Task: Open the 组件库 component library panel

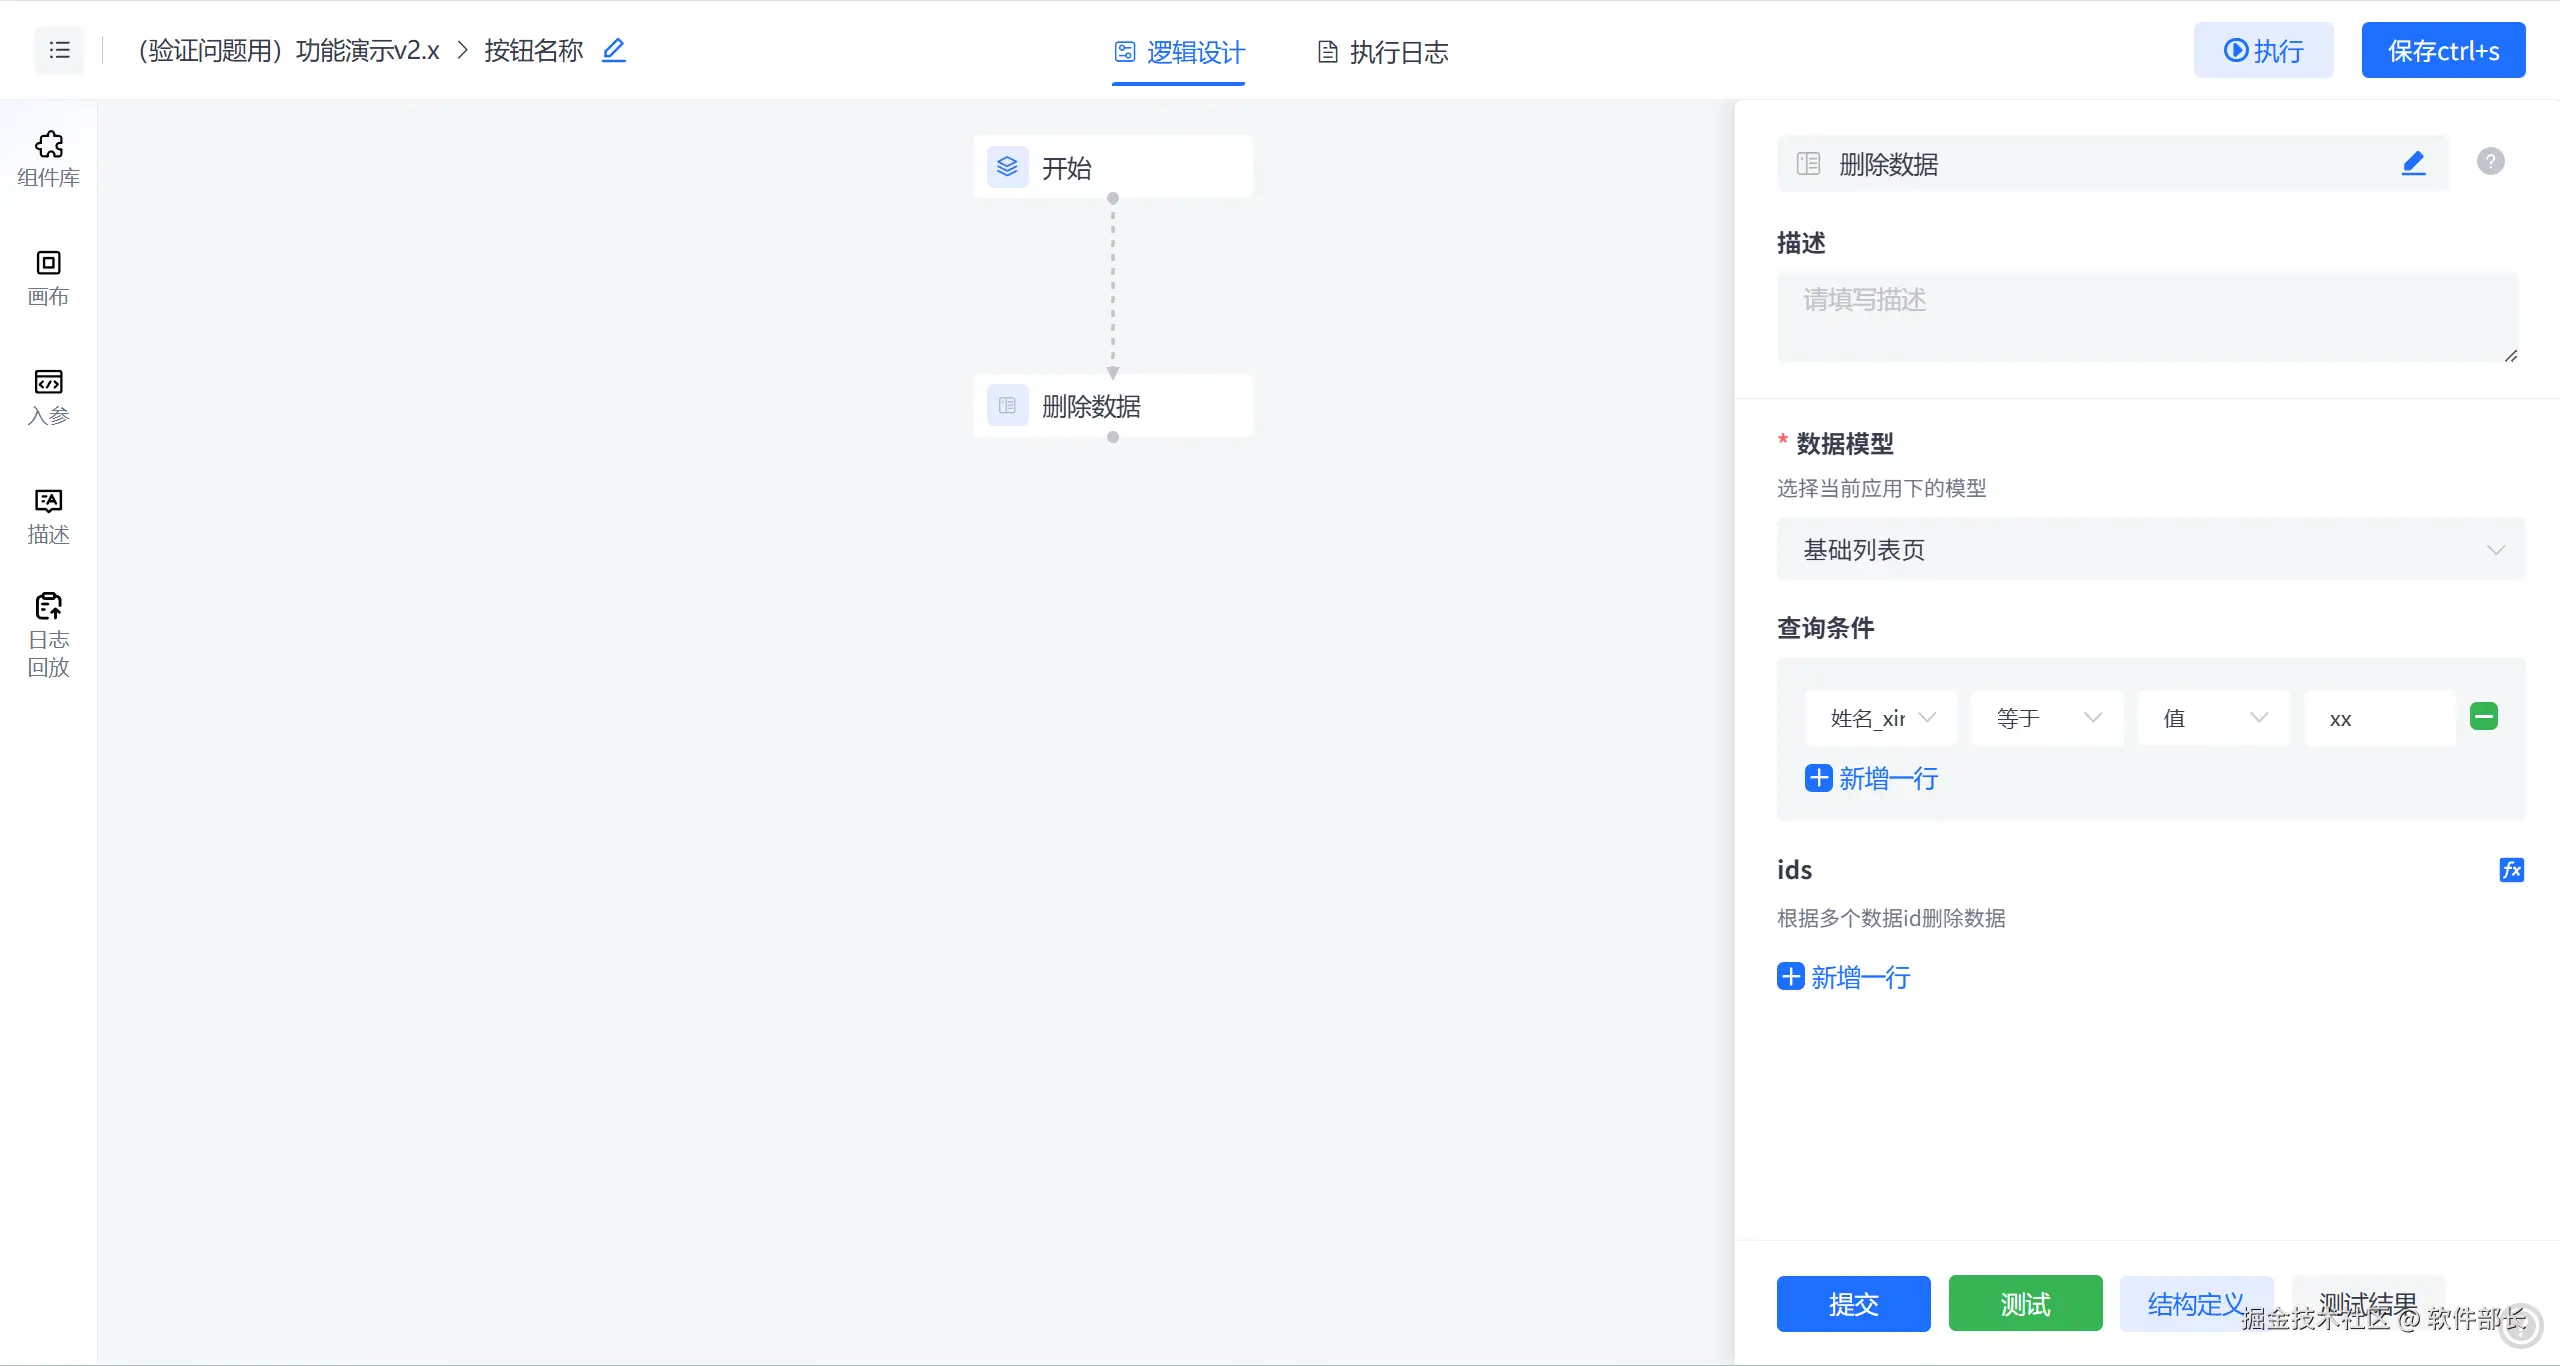Action: point(48,158)
